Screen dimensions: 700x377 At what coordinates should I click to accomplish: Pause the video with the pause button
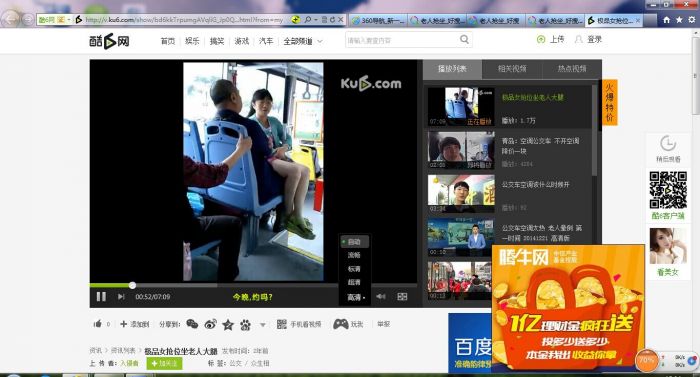click(x=101, y=297)
